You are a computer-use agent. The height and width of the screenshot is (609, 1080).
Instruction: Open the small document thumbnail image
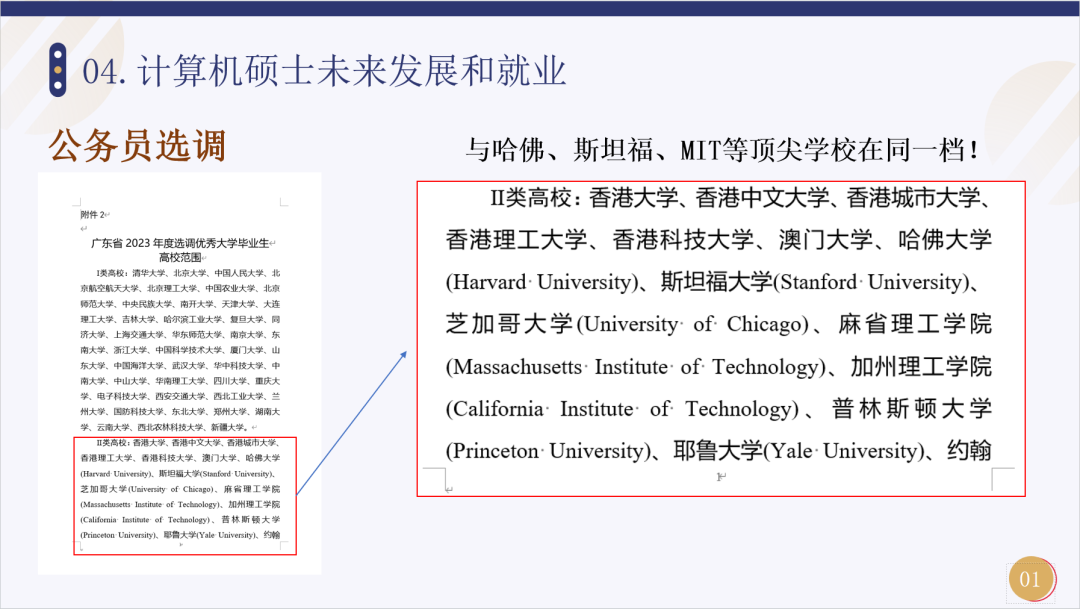(179, 373)
